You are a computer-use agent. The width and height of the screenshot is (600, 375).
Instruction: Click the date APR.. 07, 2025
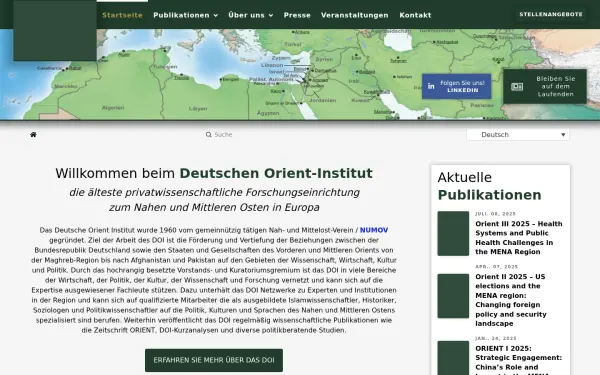pyautogui.click(x=497, y=267)
